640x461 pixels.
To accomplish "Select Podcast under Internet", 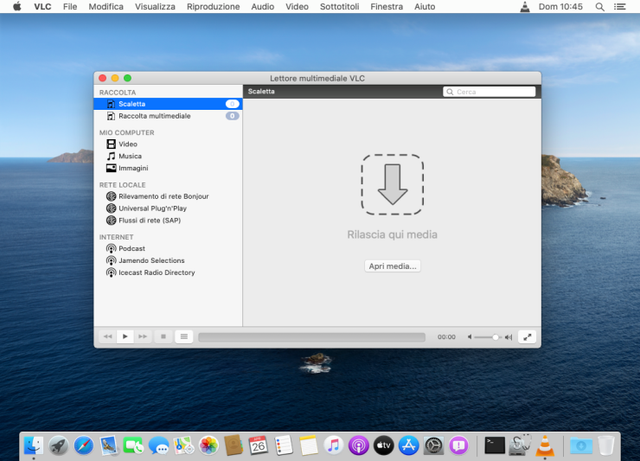I will [x=168, y=249].
